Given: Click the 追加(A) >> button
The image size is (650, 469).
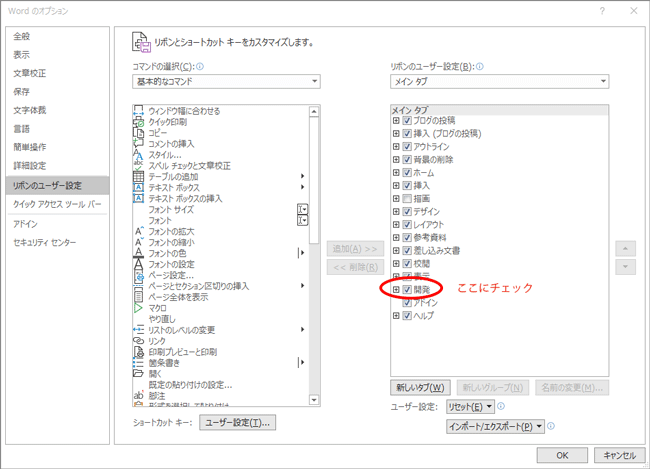Looking at the screenshot, I should (355, 249).
